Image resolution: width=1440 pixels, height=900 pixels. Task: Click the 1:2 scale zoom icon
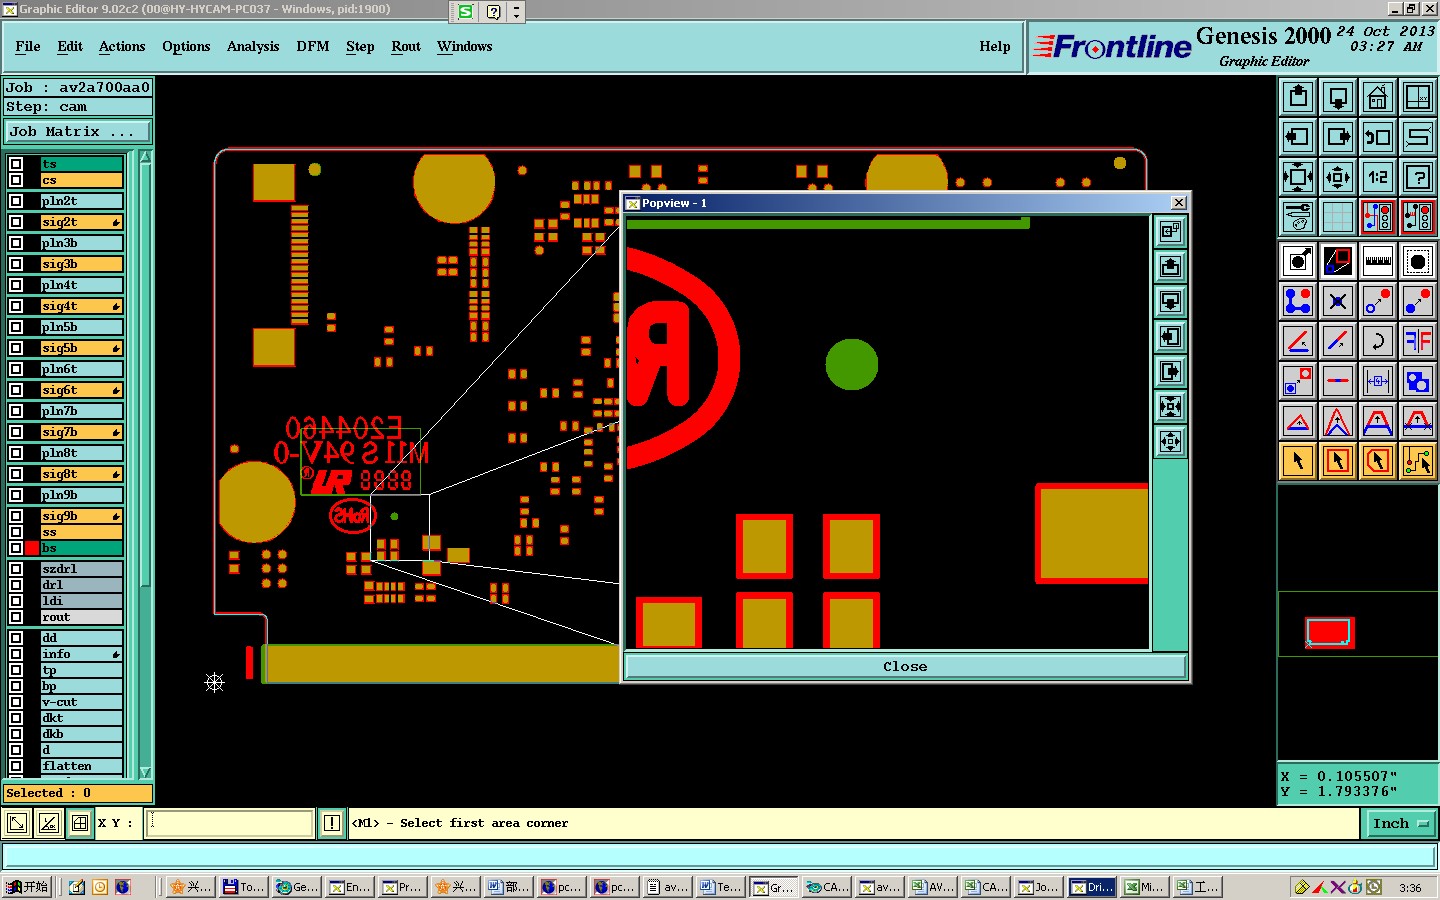click(x=1378, y=177)
